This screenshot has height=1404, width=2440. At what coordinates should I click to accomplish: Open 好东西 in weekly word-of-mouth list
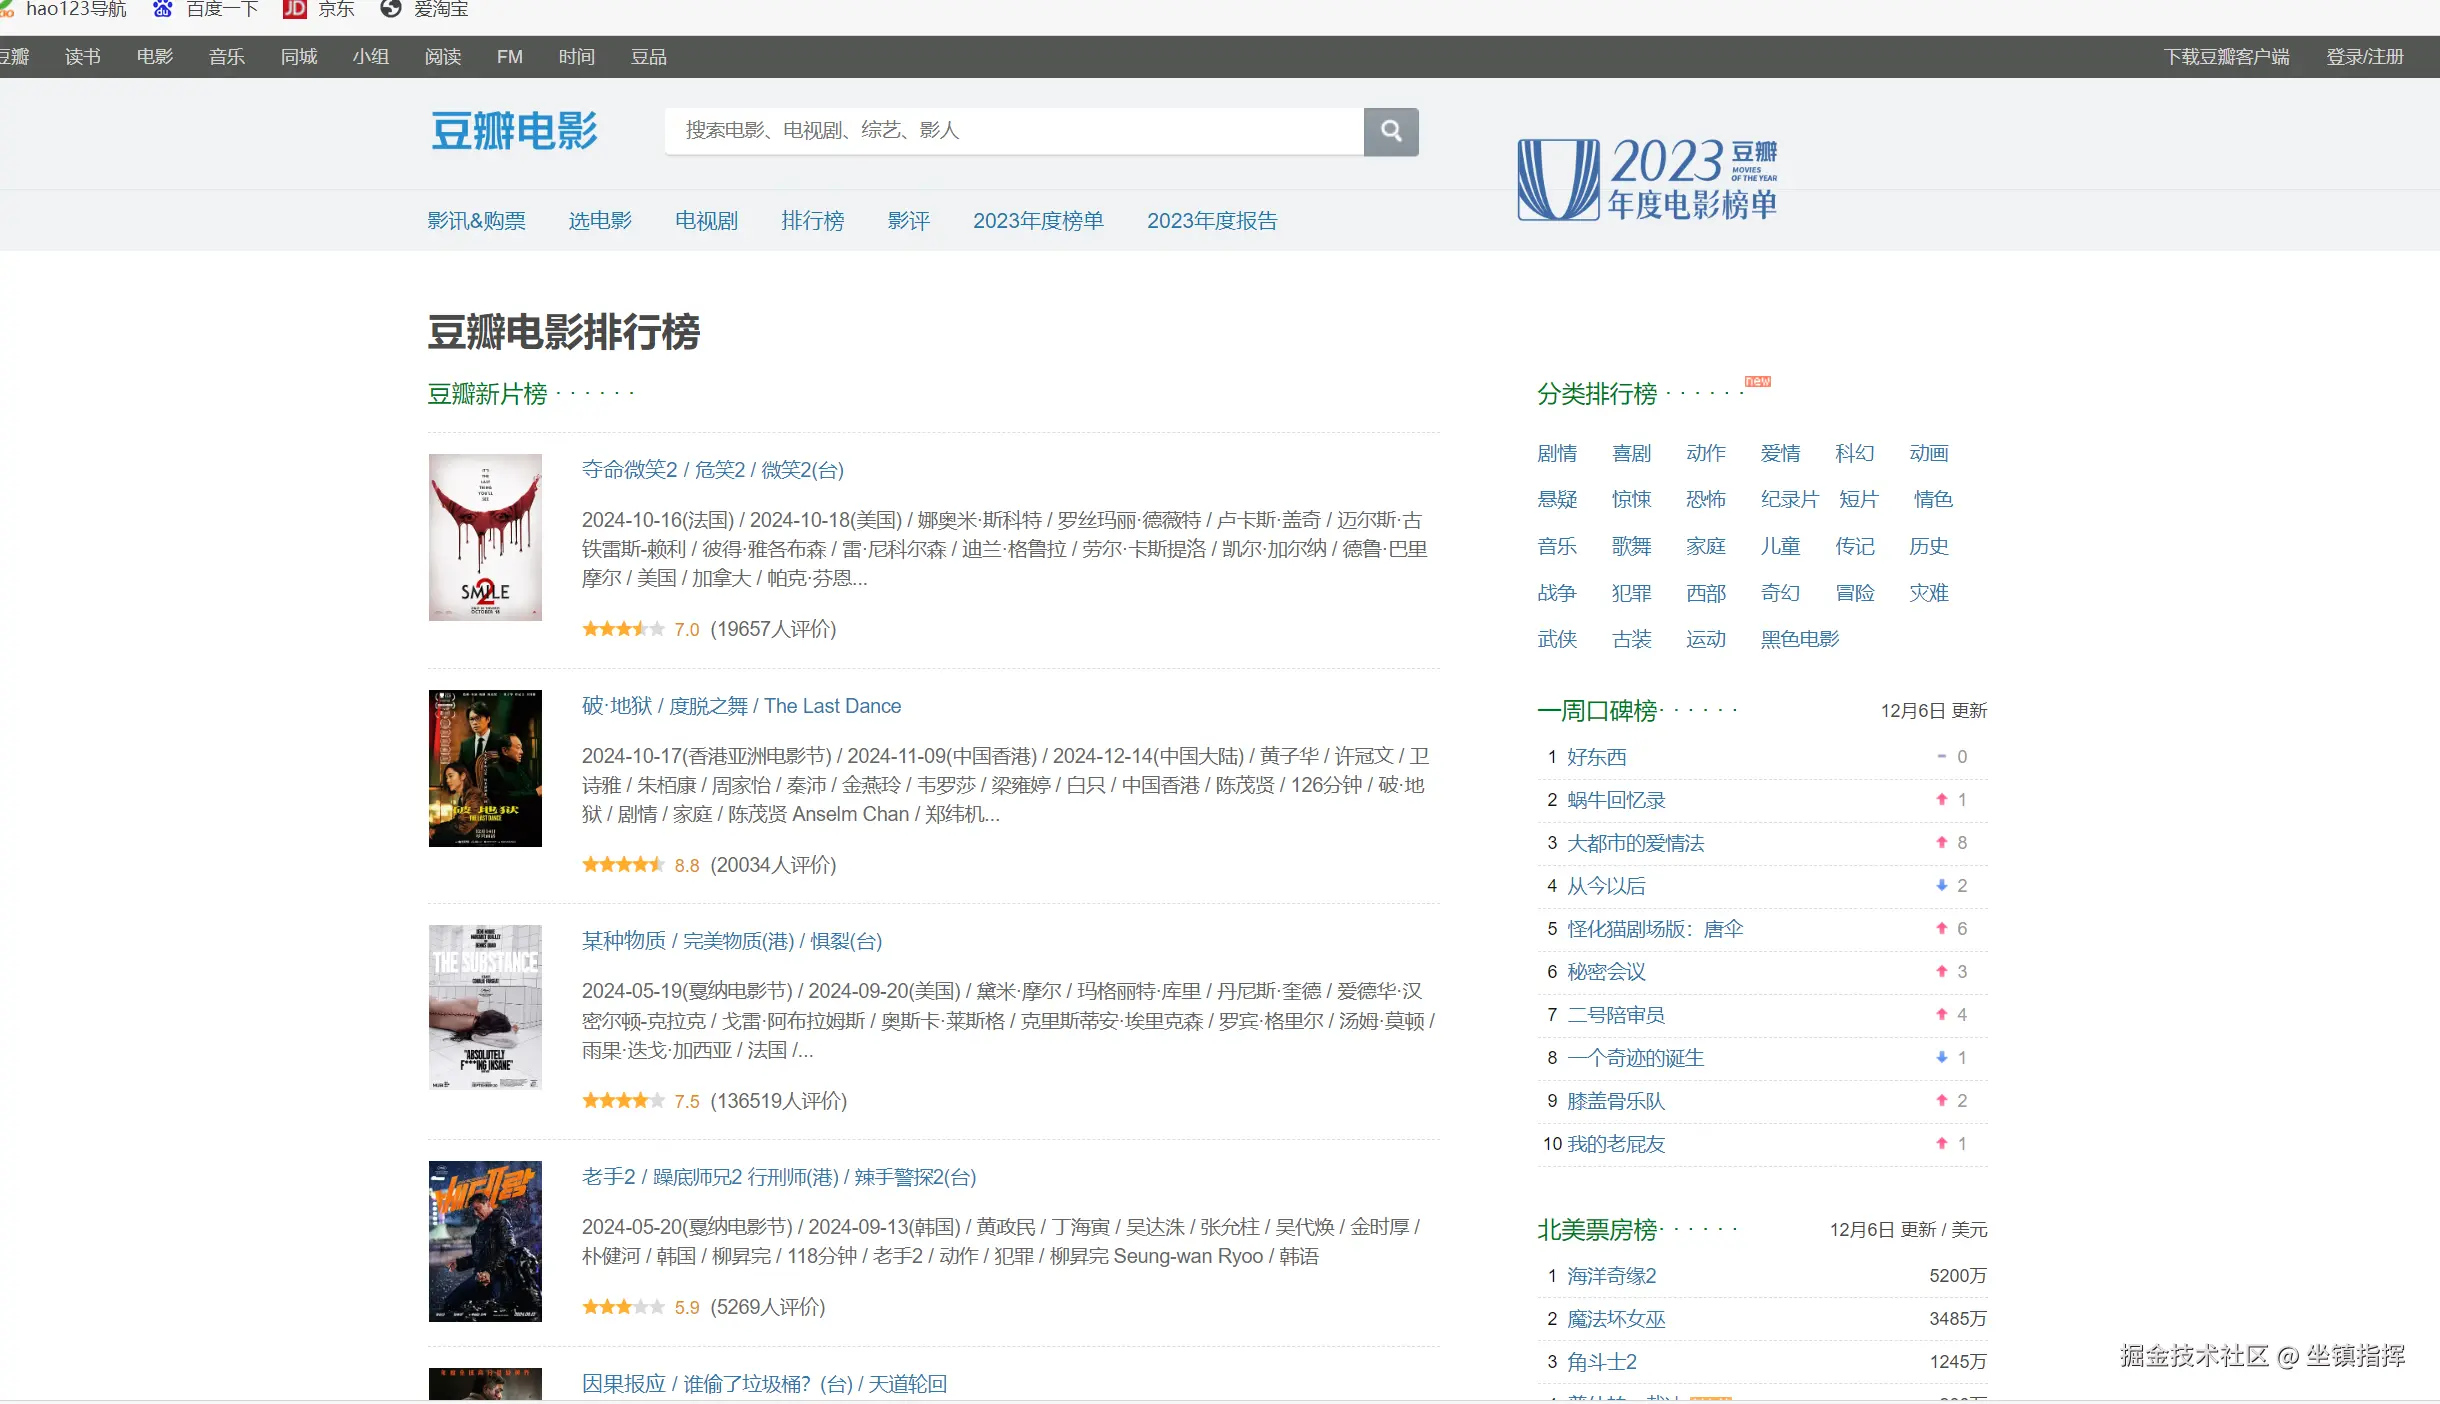click(1596, 757)
